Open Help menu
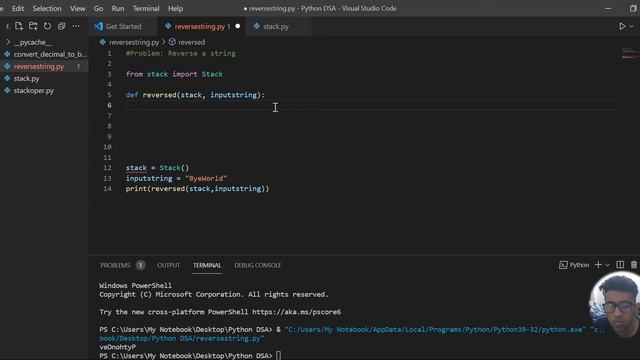The image size is (640, 360). pos(176,8)
